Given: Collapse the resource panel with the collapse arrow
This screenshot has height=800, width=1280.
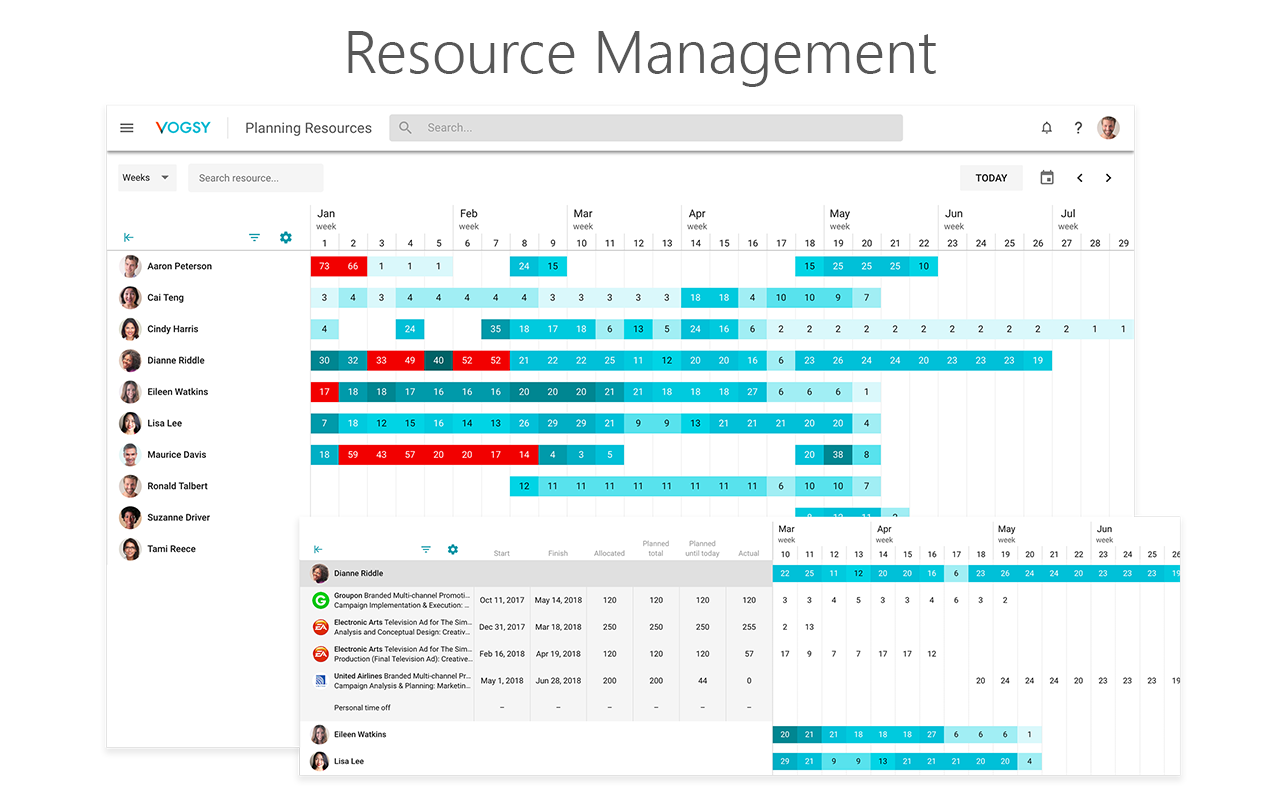Looking at the screenshot, I should click(x=128, y=238).
